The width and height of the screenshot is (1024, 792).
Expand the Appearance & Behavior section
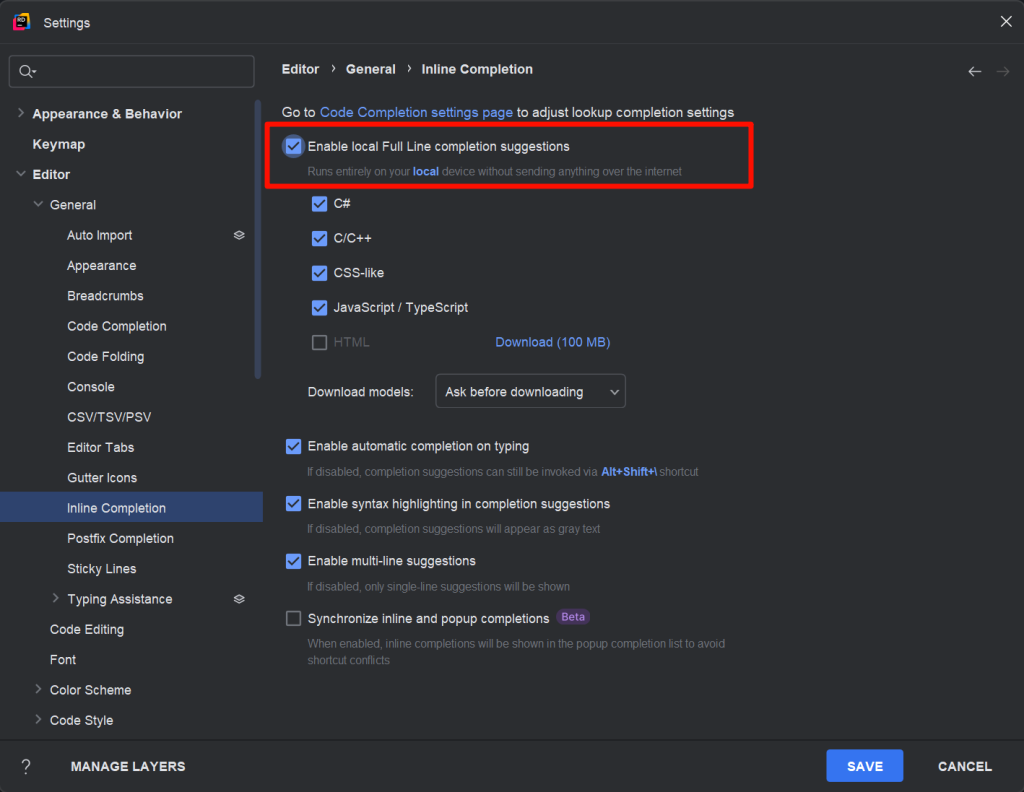(x=21, y=114)
